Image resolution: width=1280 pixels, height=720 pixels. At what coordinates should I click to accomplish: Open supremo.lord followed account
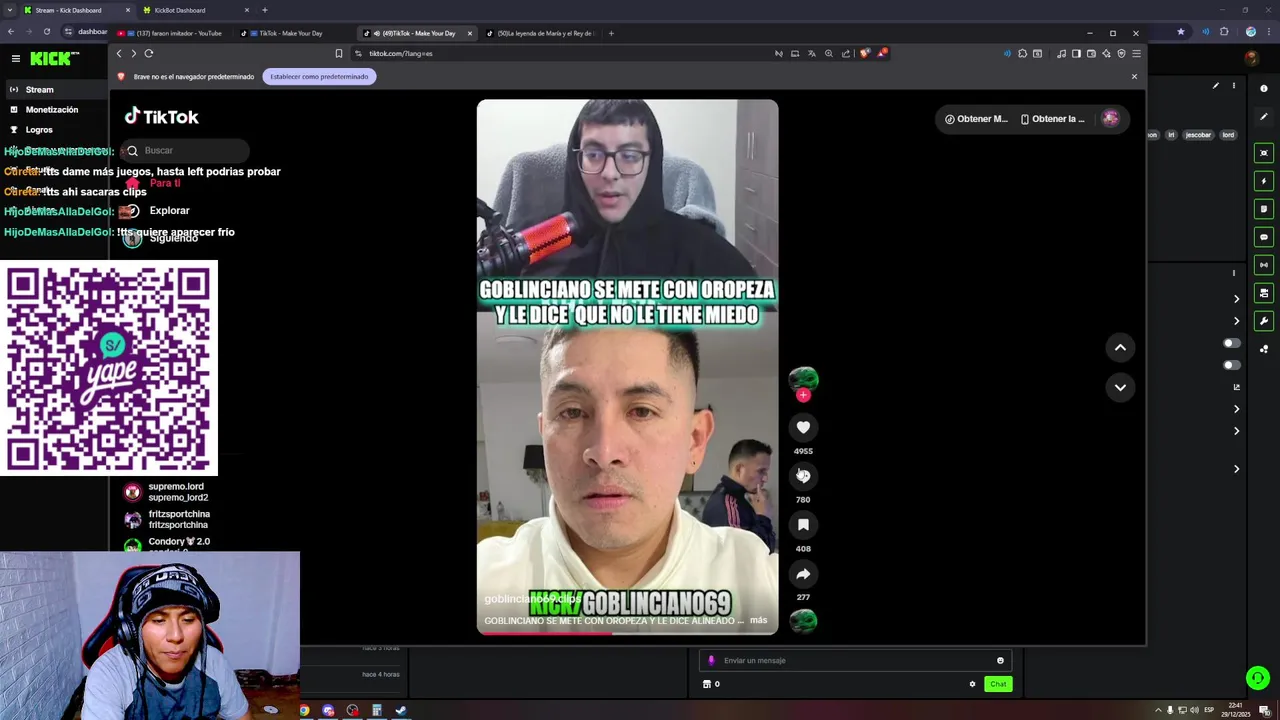tap(167, 492)
